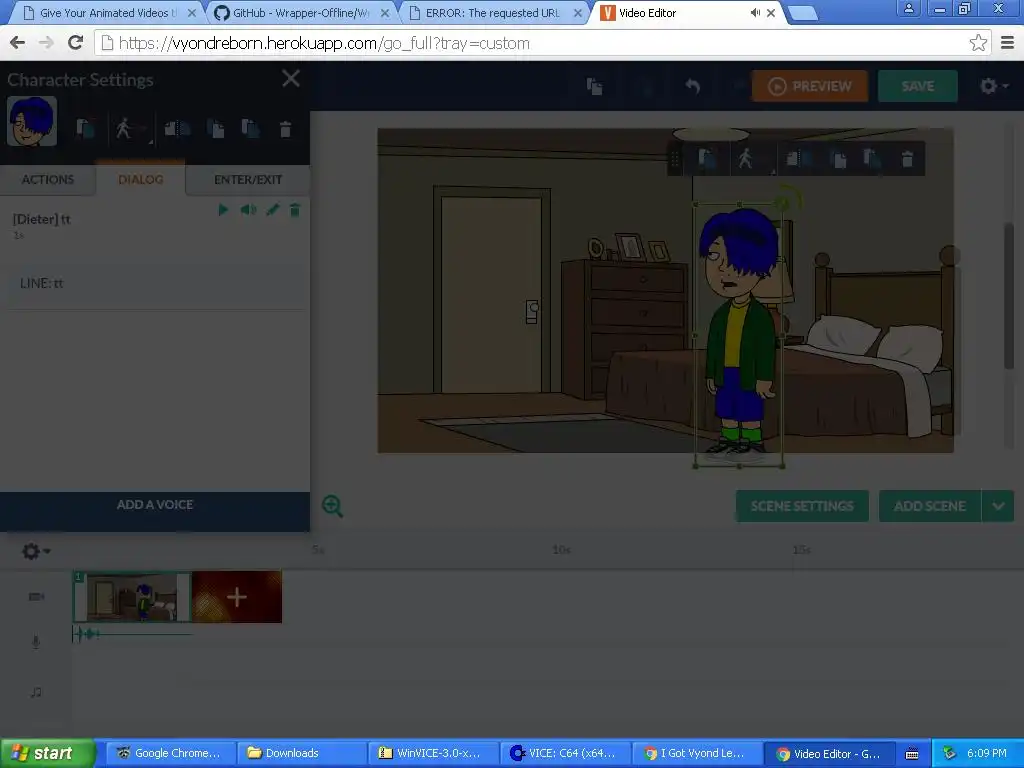Open the top-right gear settings dropdown
Image resolution: width=1024 pixels, height=768 pixels.
click(994, 86)
